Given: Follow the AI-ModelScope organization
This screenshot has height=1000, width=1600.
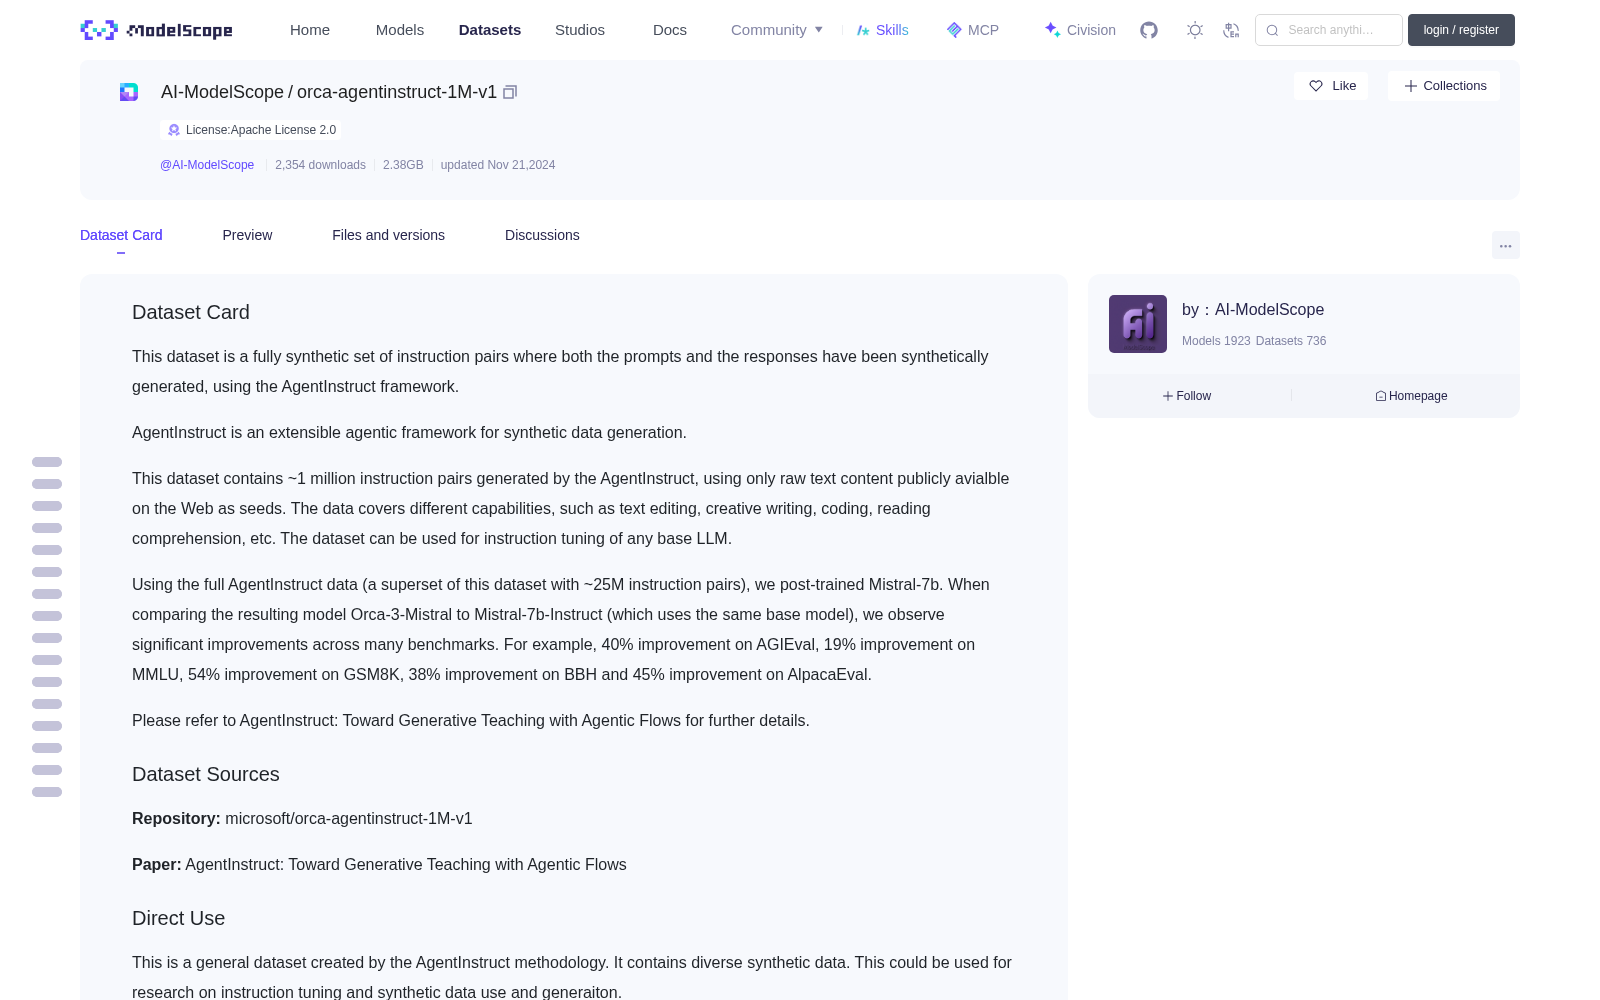Looking at the screenshot, I should tap(1187, 396).
